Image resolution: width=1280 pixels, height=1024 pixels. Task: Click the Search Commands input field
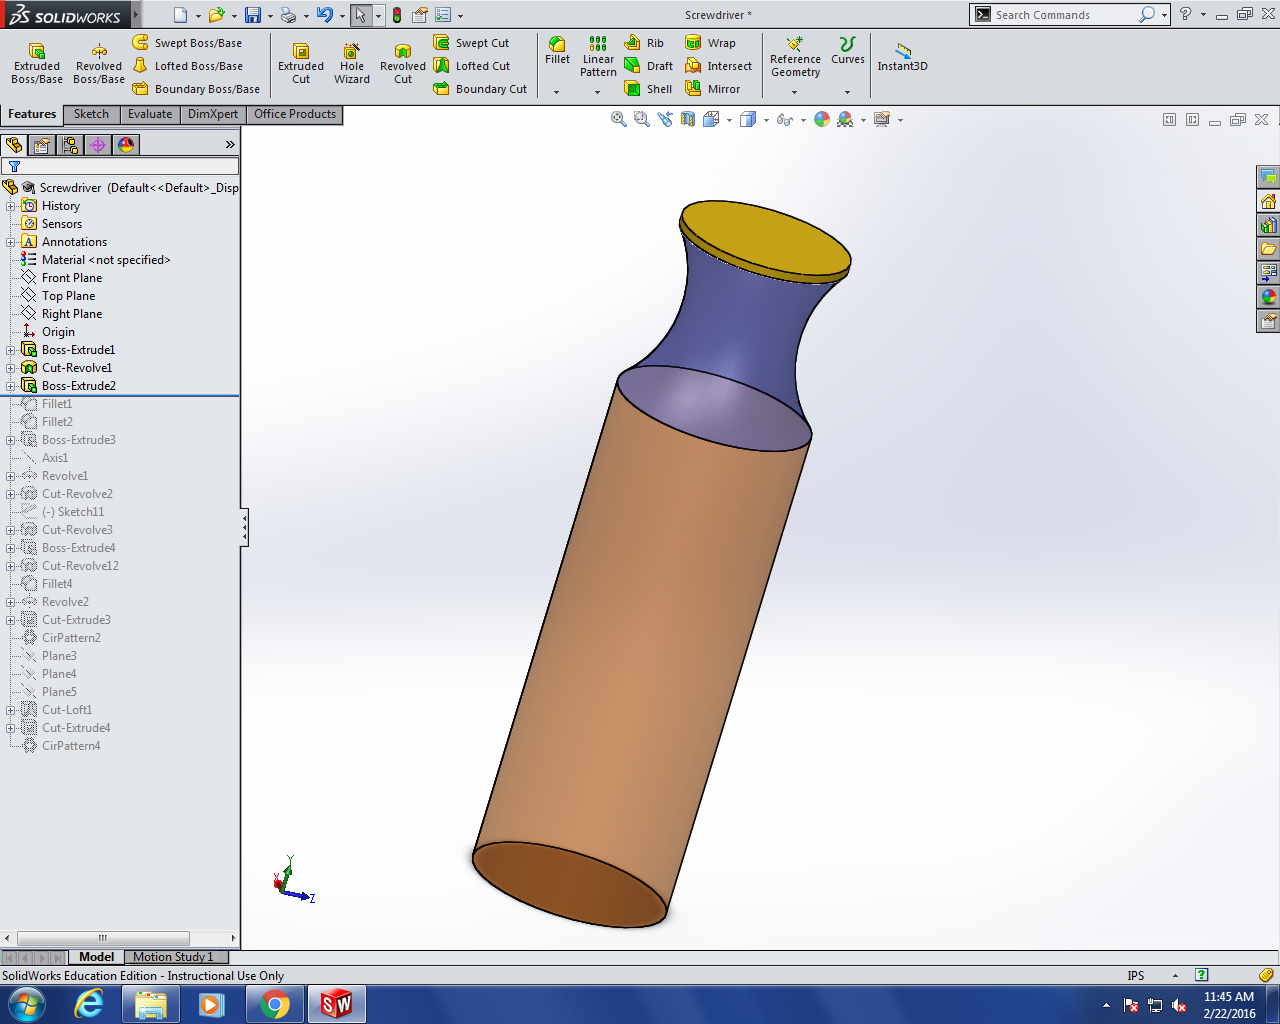tap(1064, 15)
